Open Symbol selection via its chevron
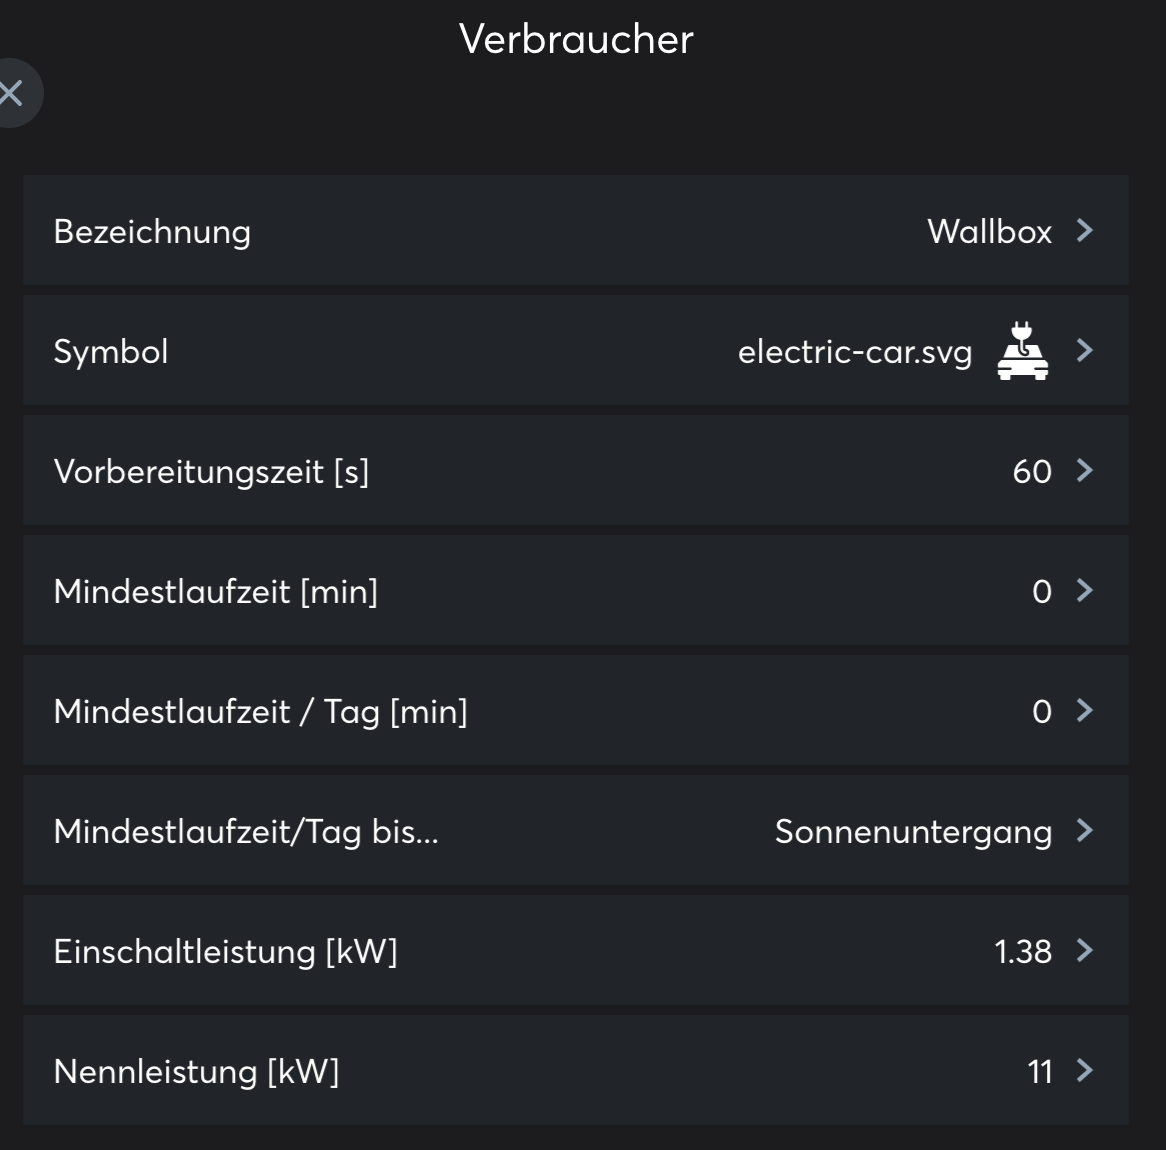1166x1150 pixels. point(1085,351)
